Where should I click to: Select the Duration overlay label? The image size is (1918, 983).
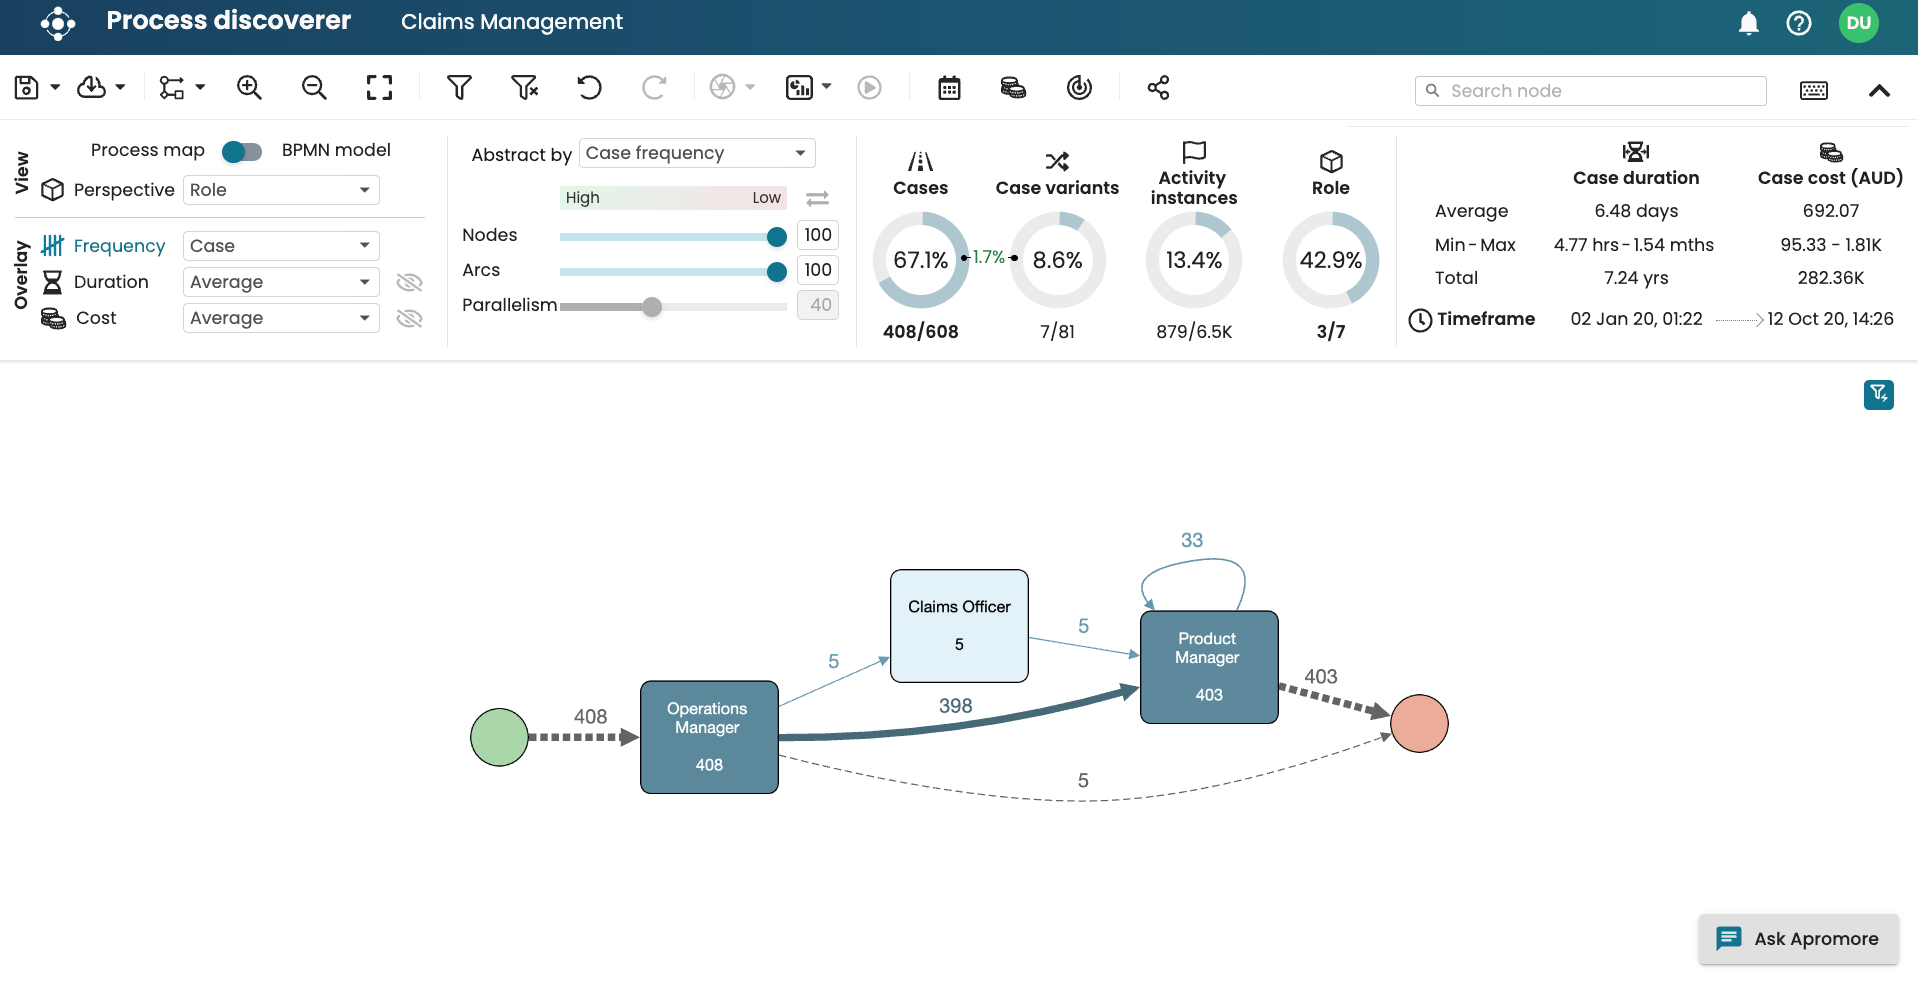point(111,282)
